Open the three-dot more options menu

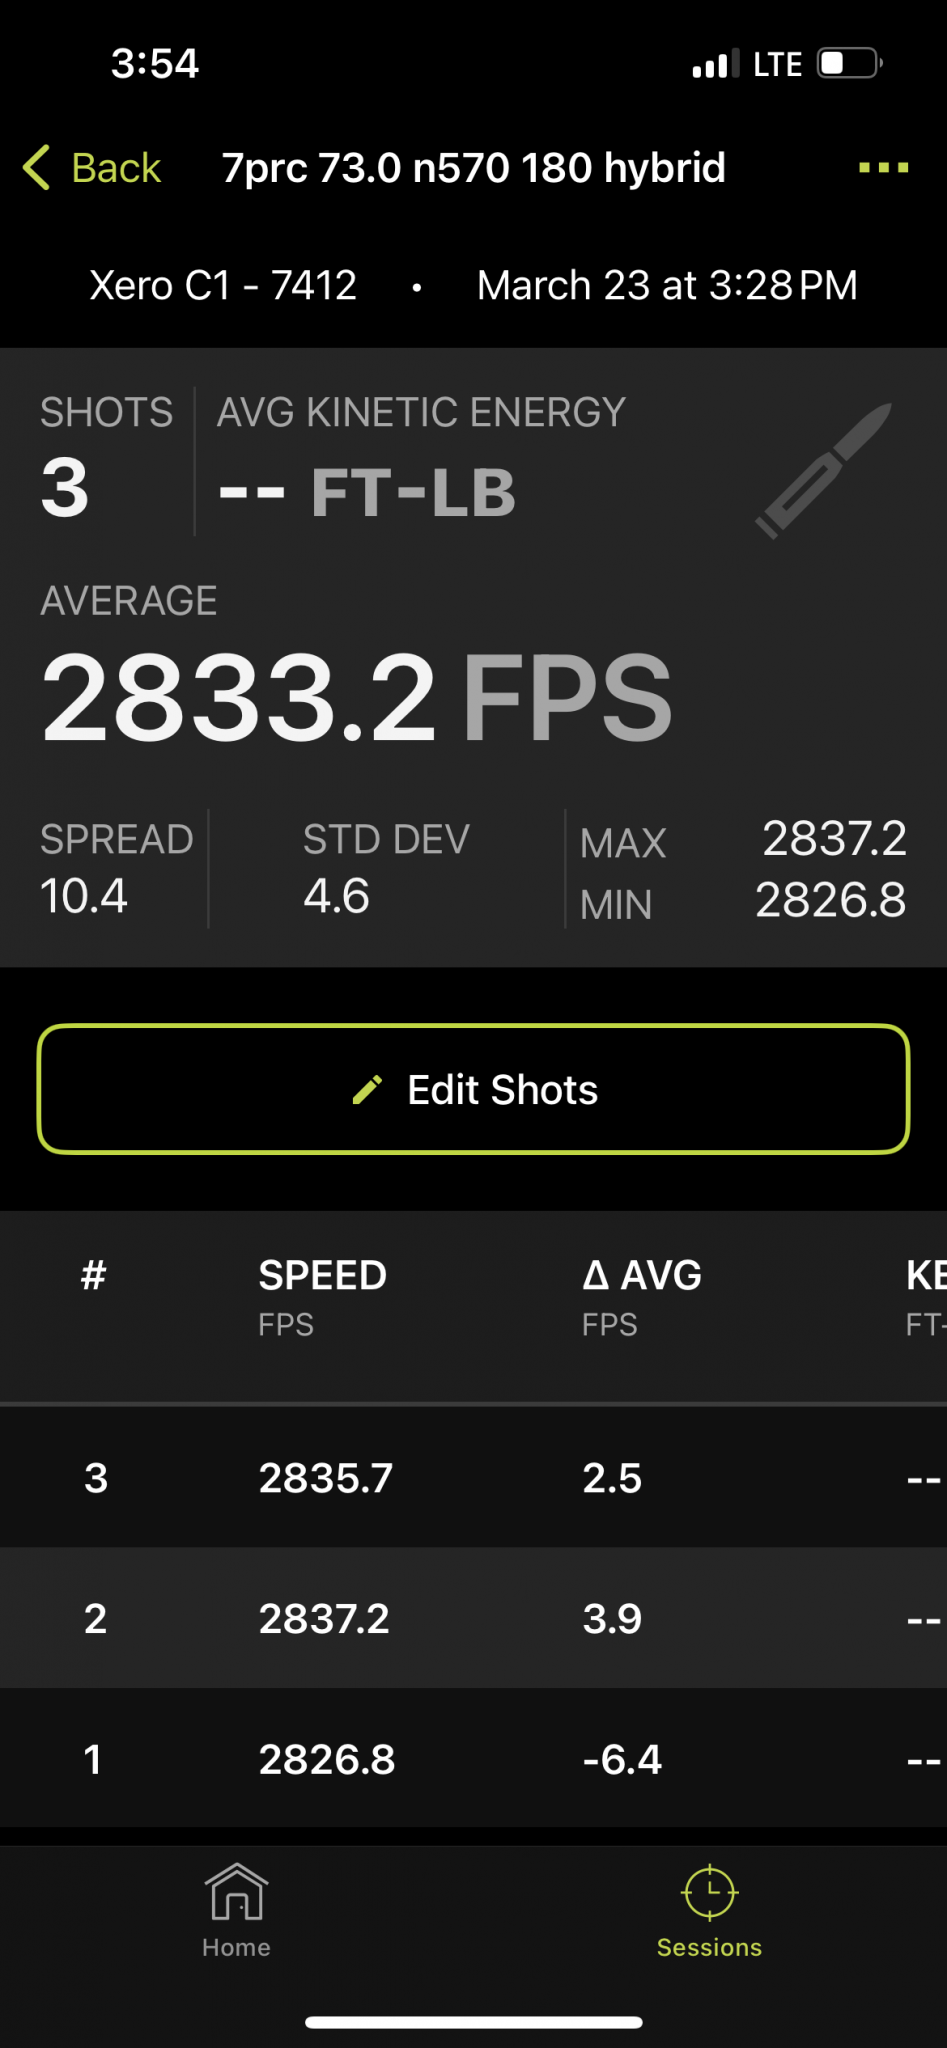(883, 167)
